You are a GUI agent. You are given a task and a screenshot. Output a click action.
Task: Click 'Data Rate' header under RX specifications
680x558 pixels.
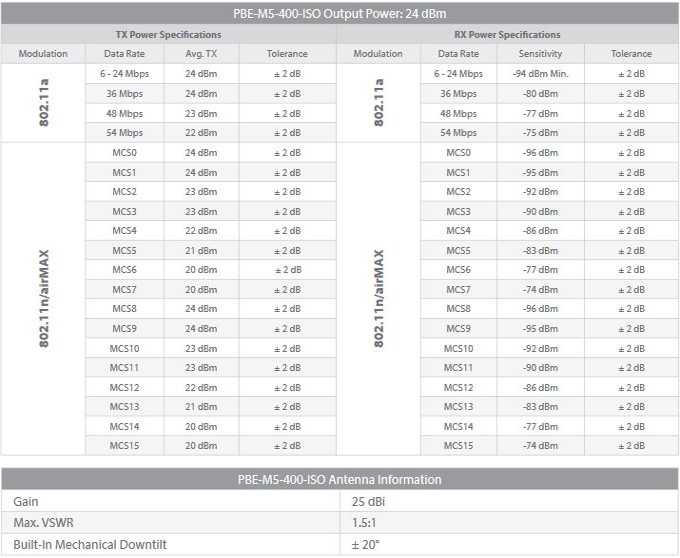(x=458, y=54)
